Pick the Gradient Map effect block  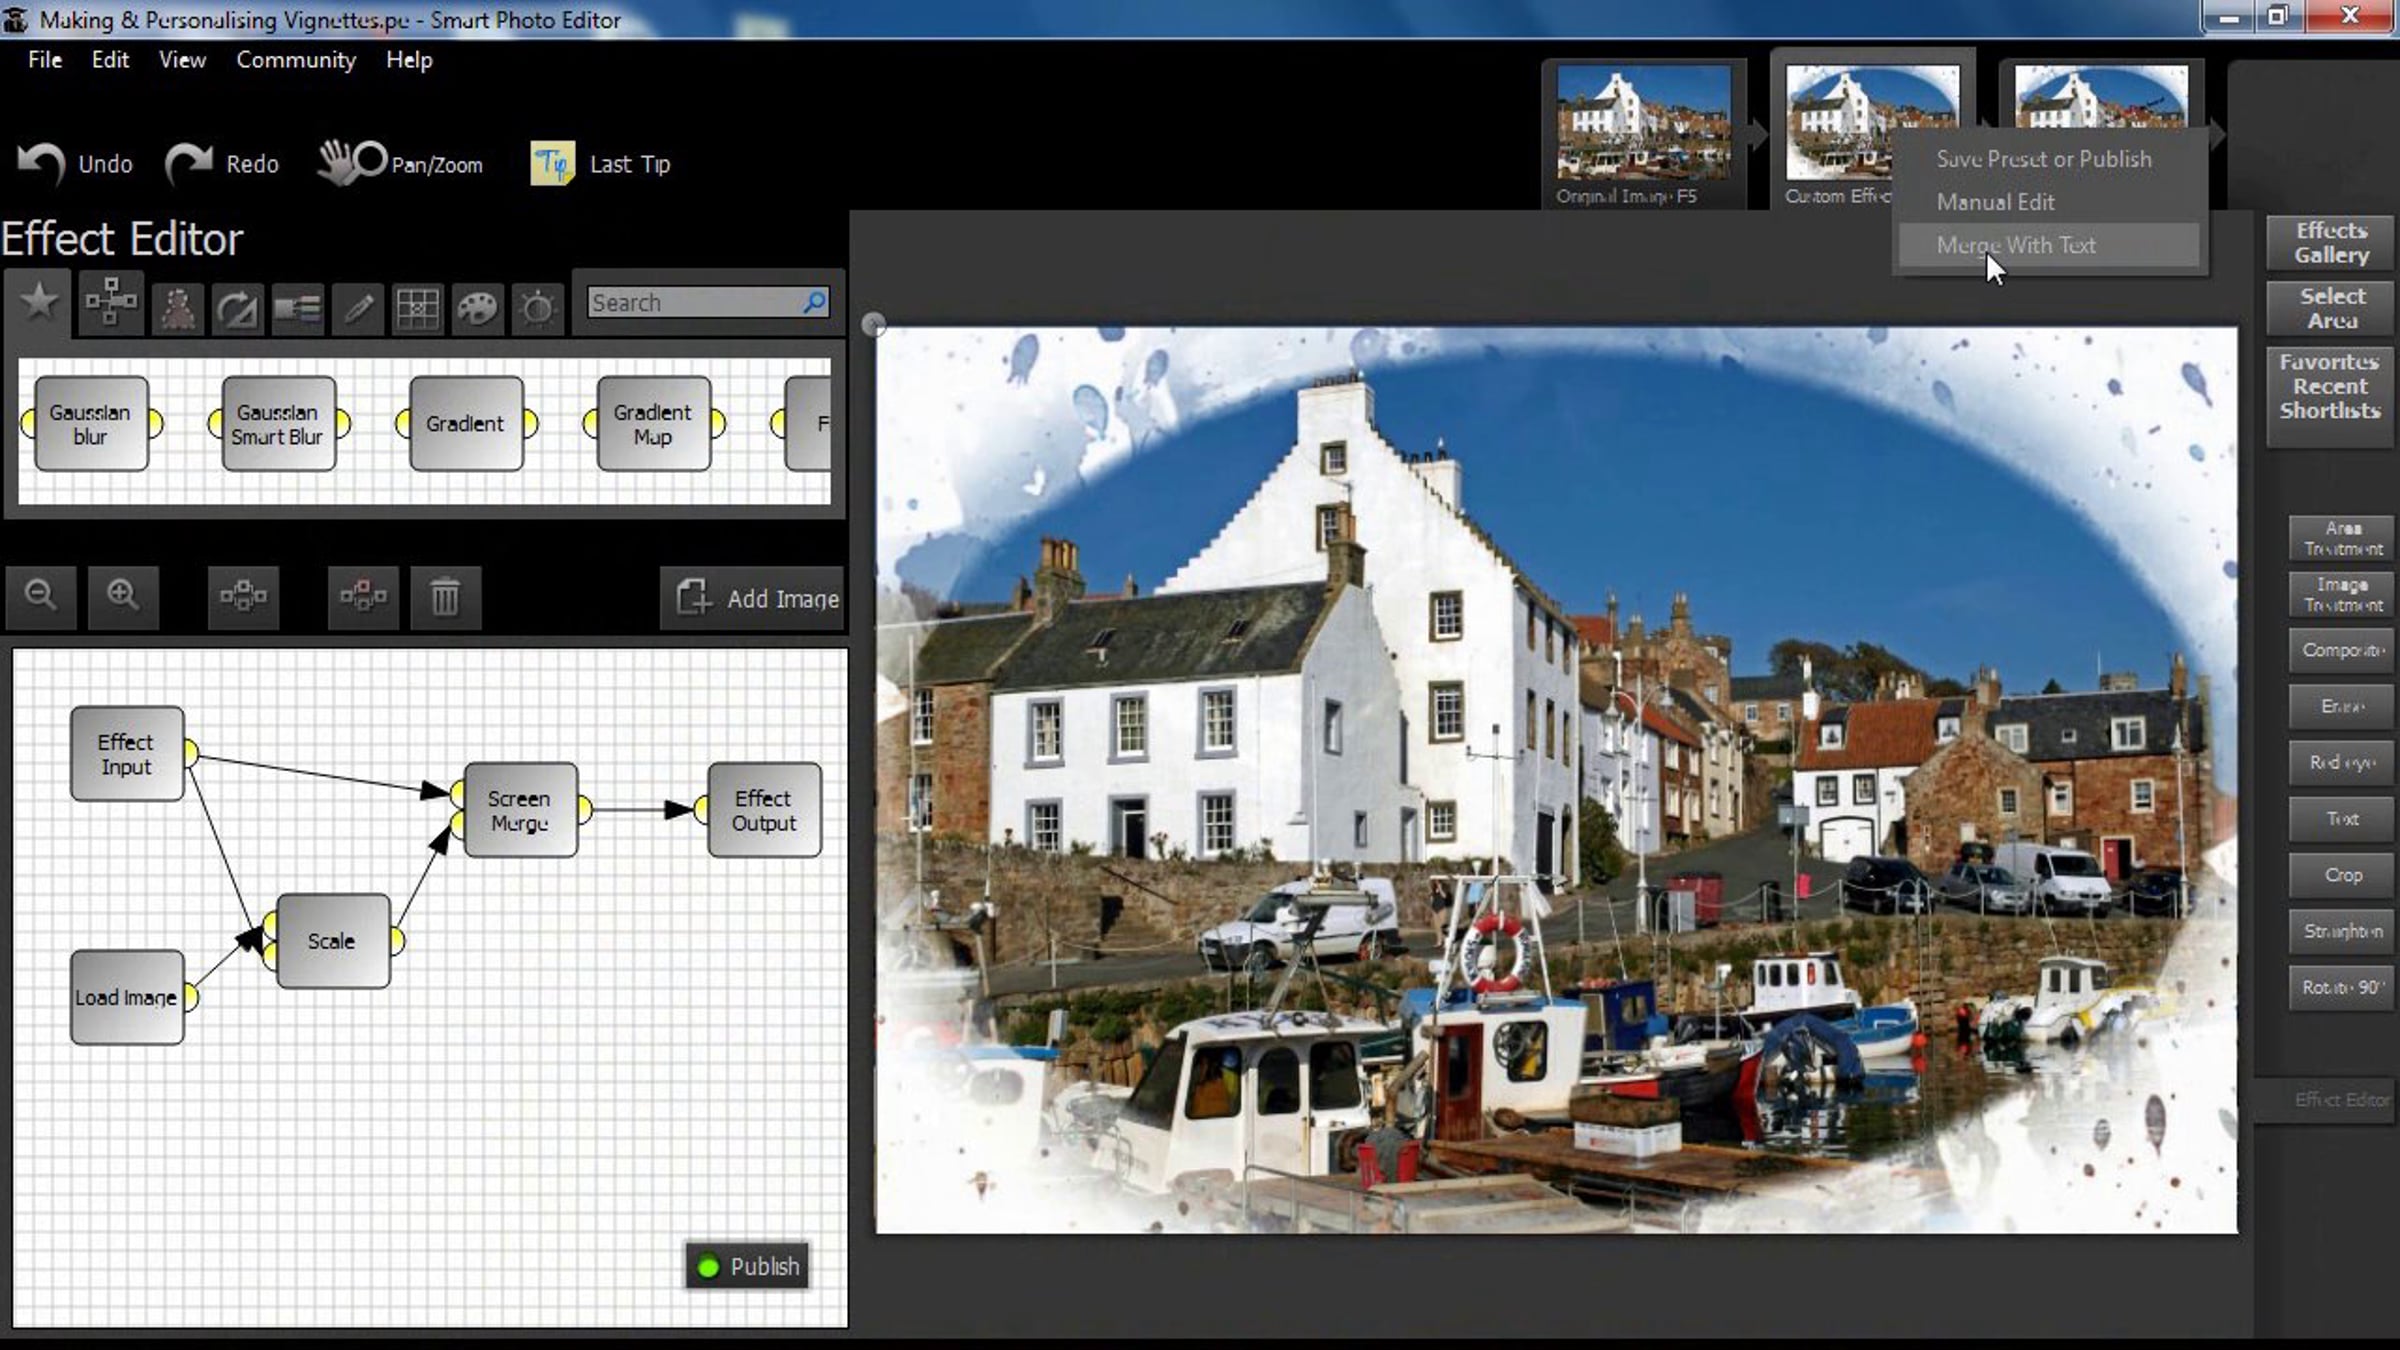[653, 424]
